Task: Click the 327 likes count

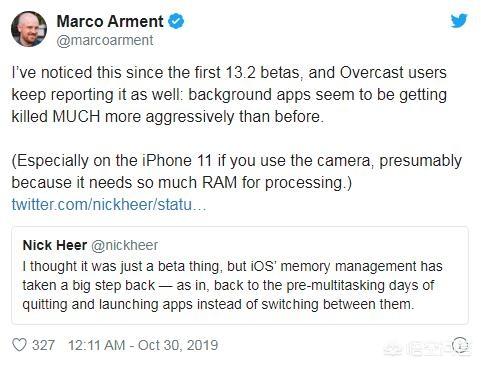Action: [x=43, y=345]
